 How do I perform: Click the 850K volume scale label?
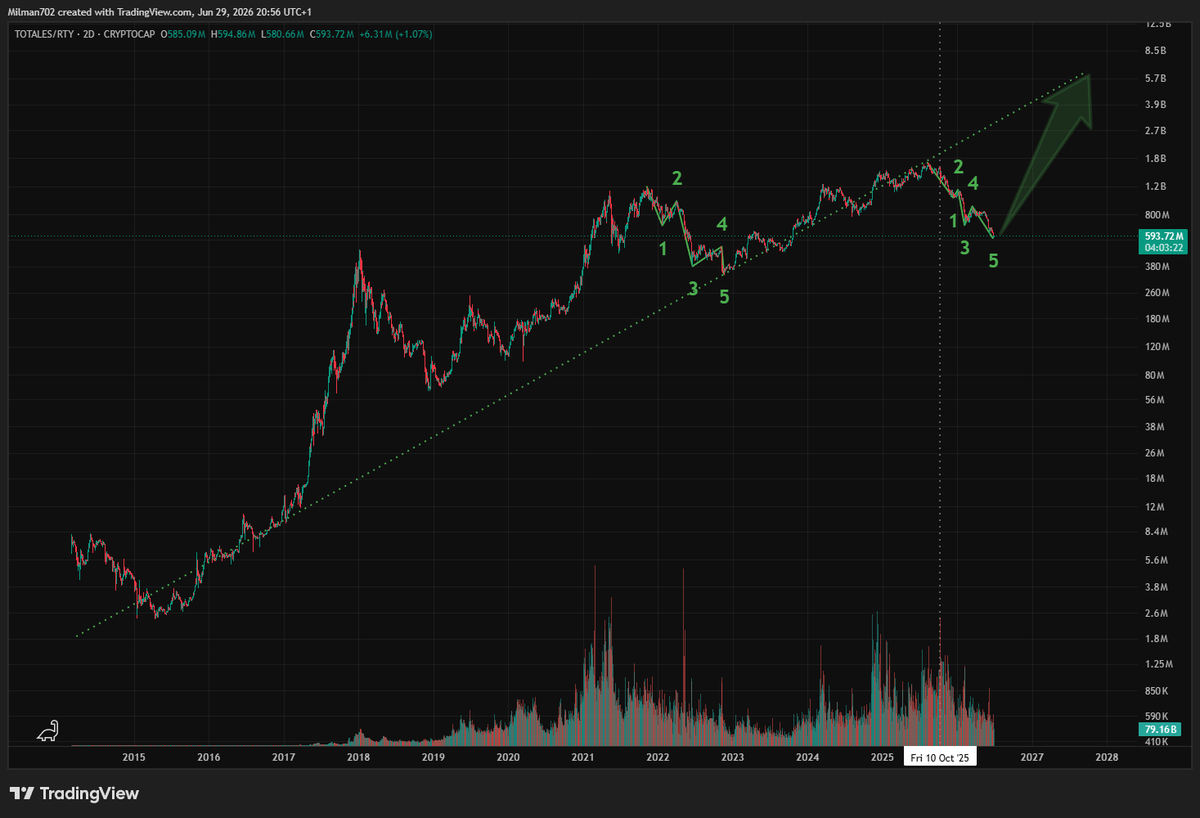[1155, 691]
